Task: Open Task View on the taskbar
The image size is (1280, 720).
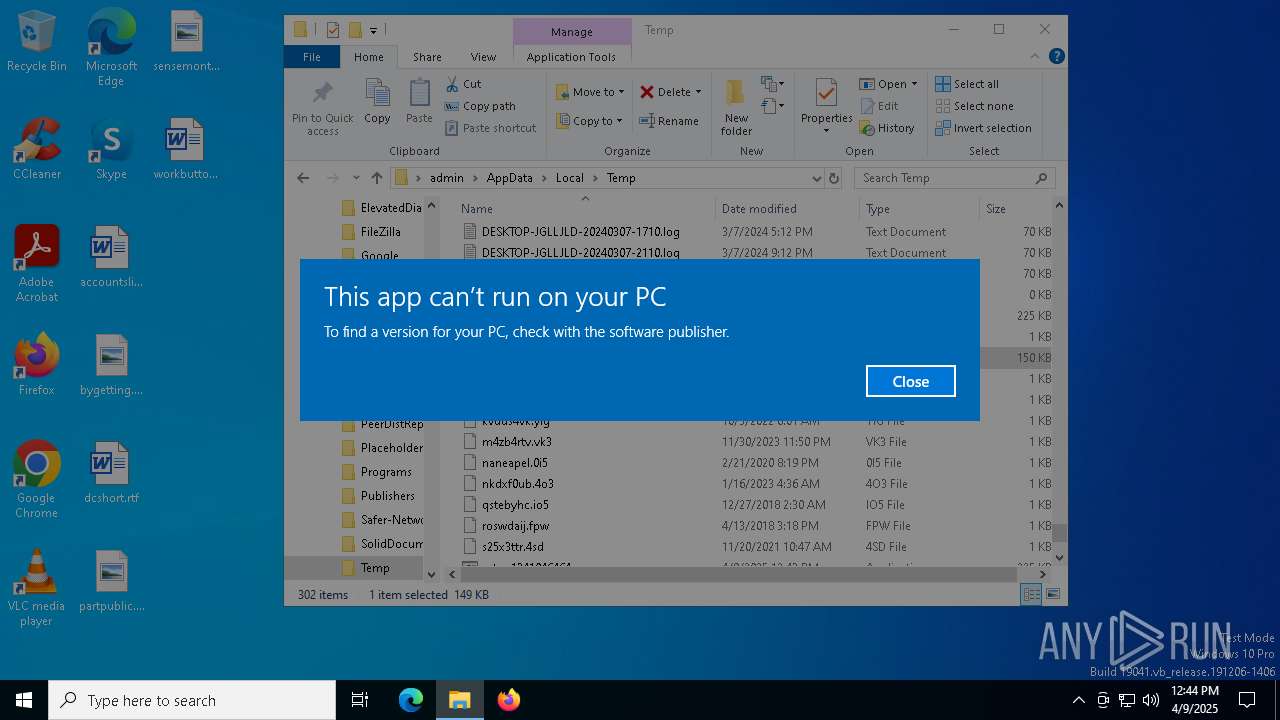Action: pyautogui.click(x=360, y=700)
